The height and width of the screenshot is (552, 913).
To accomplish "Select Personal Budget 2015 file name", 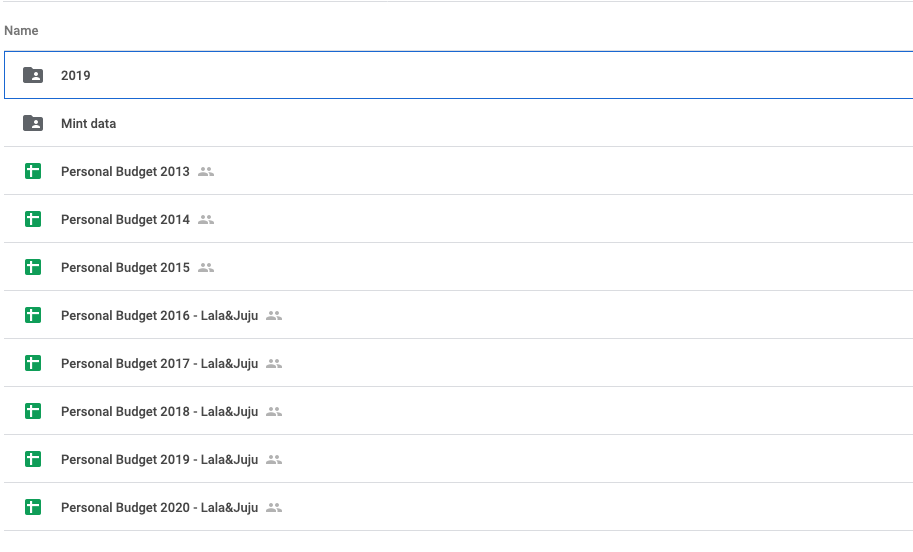I will tap(125, 268).
